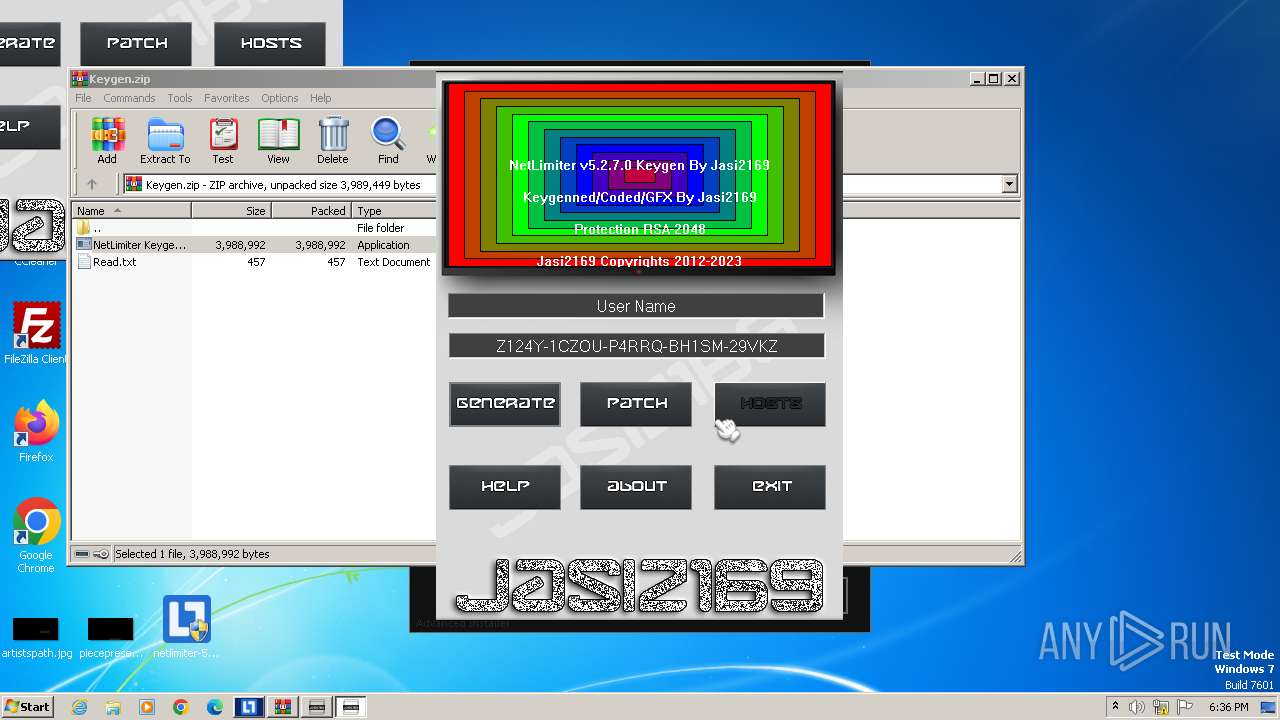The height and width of the screenshot is (720, 1280).
Task: Click the WinRAR title bar books icon
Action: (x=80, y=78)
